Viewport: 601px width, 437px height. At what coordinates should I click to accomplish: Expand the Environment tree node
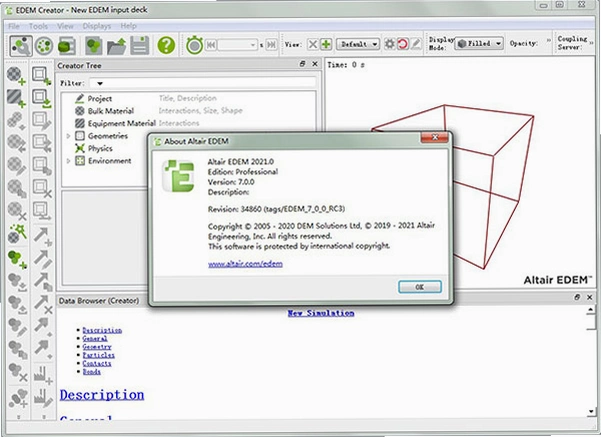coord(68,161)
